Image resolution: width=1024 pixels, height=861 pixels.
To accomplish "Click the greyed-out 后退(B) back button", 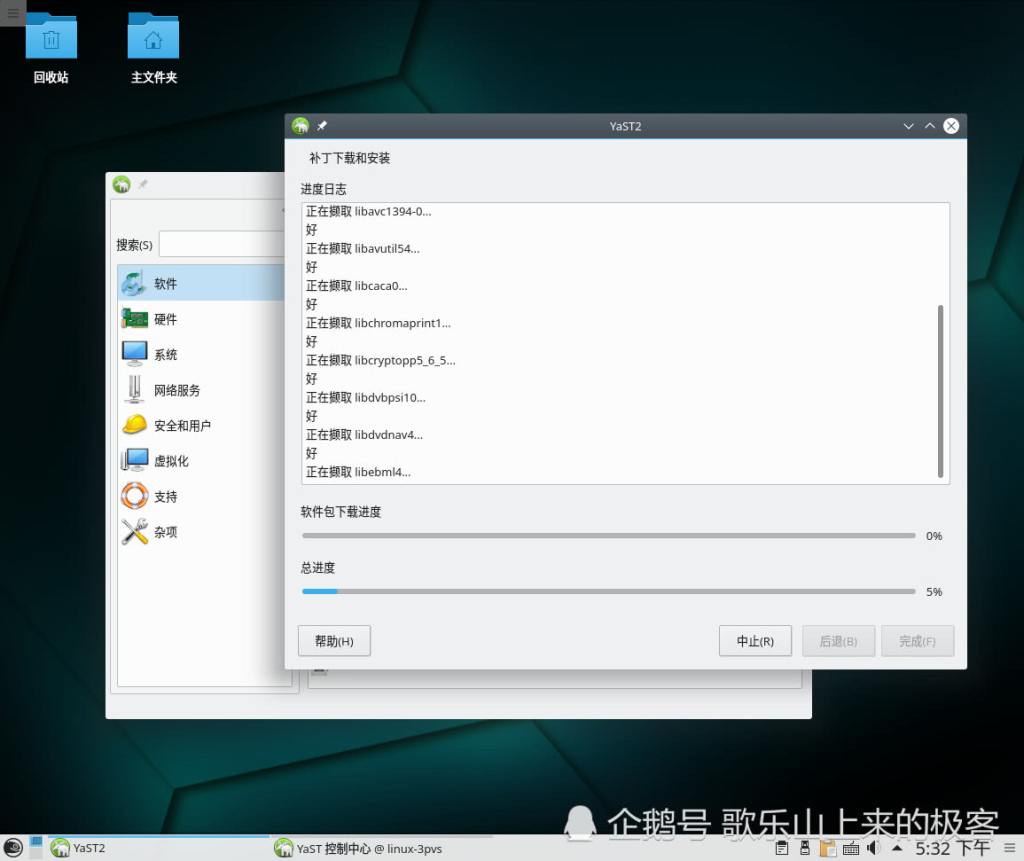I will [839, 641].
